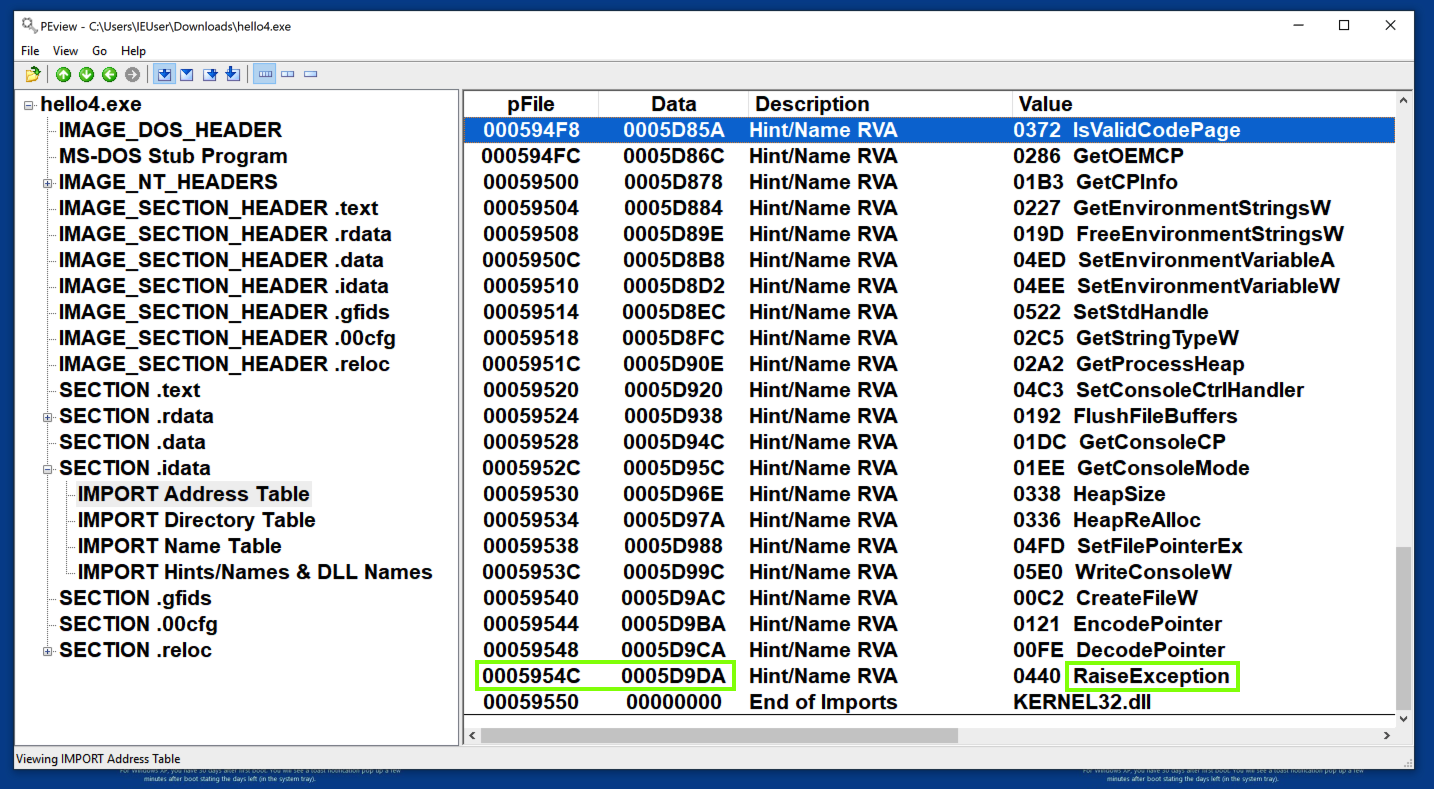
Task: Select IMPORT Hints/Names & DLL Names
Action: pyautogui.click(x=254, y=572)
